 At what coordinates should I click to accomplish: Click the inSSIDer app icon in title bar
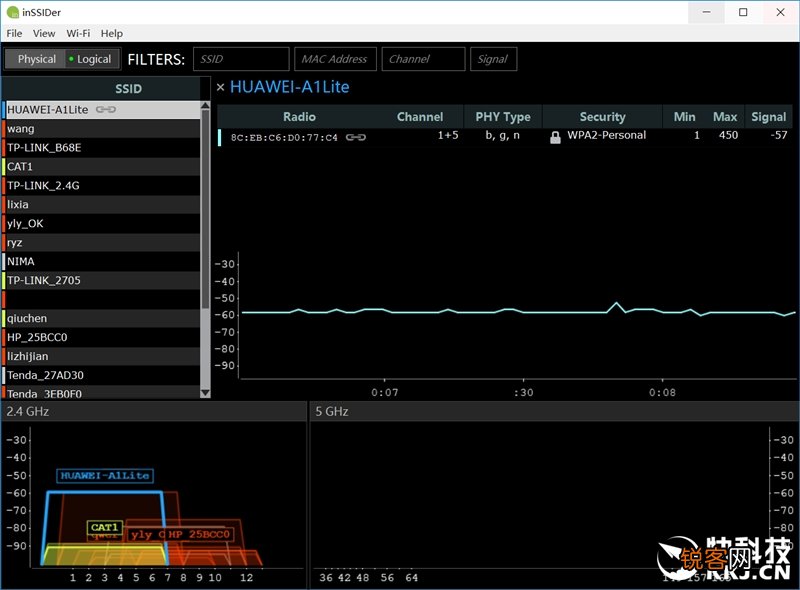[13, 12]
